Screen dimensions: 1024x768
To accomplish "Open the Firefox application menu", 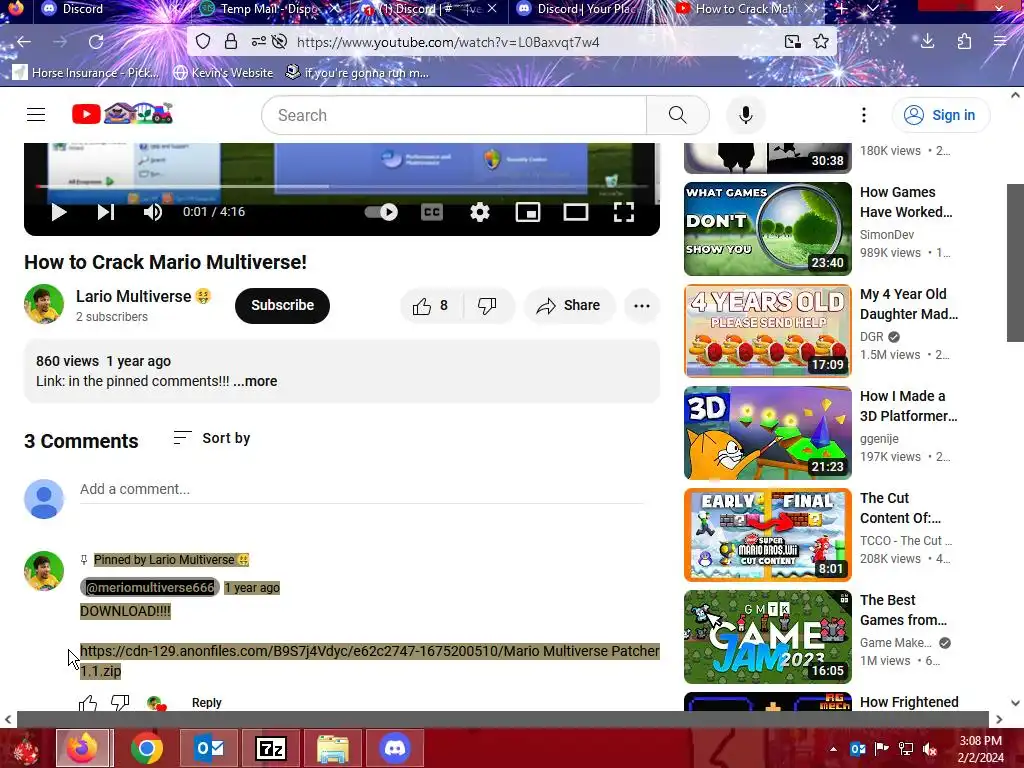I will point(1000,42).
